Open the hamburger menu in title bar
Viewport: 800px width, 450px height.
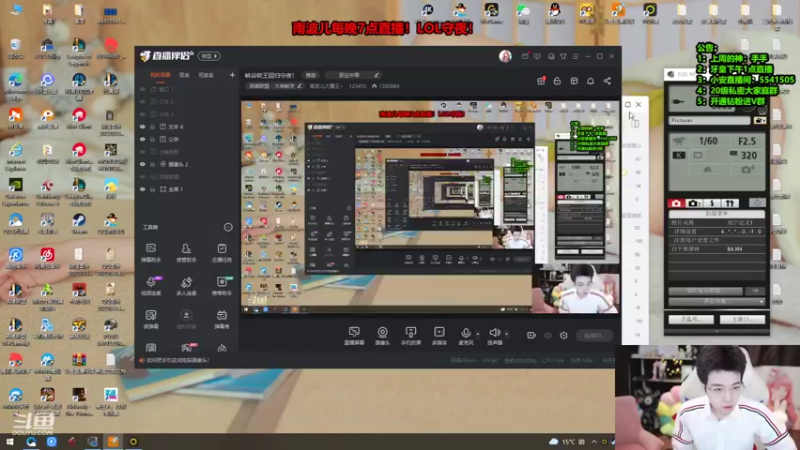(x=575, y=56)
